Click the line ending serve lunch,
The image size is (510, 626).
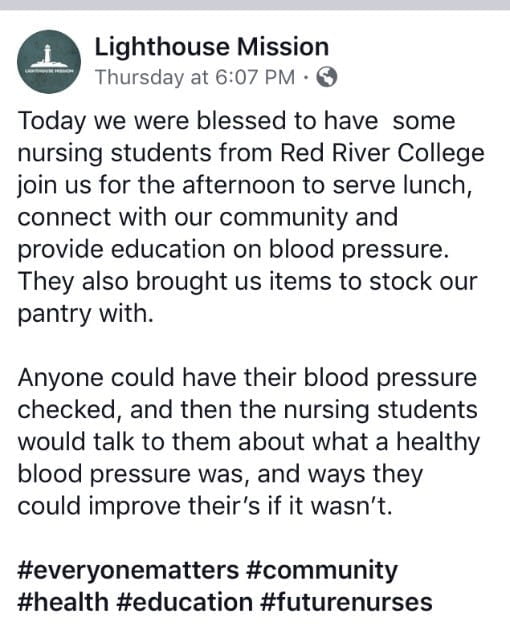coord(245,186)
